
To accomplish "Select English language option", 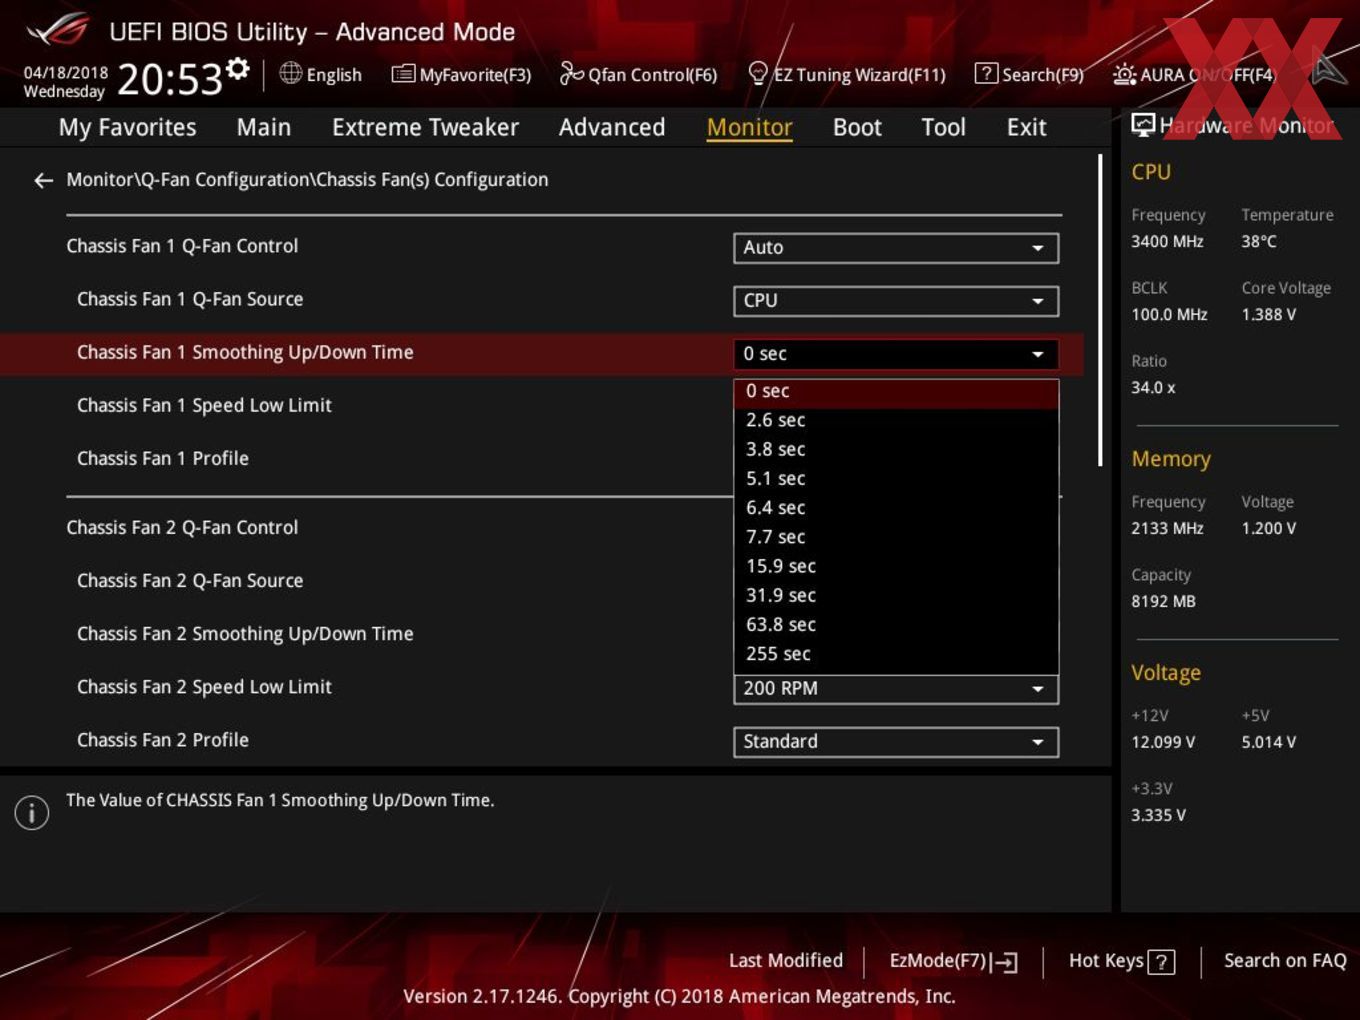I will coord(334,75).
